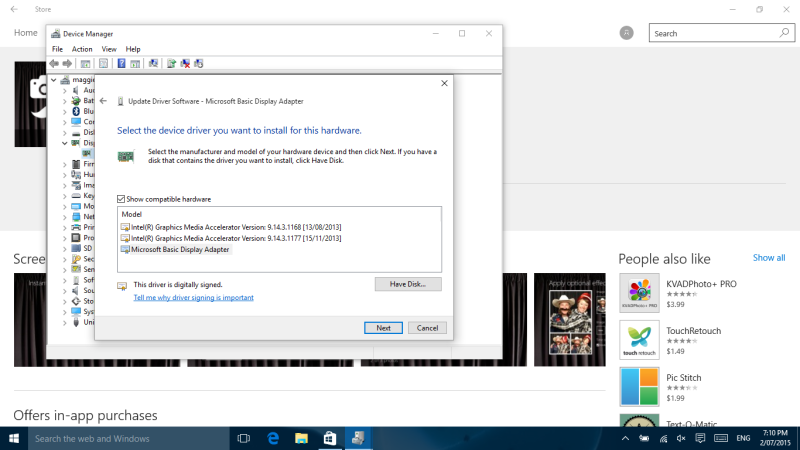Image resolution: width=800 pixels, height=450 pixels.
Task: Click the touch keyboard tray icon
Action: 720,438
